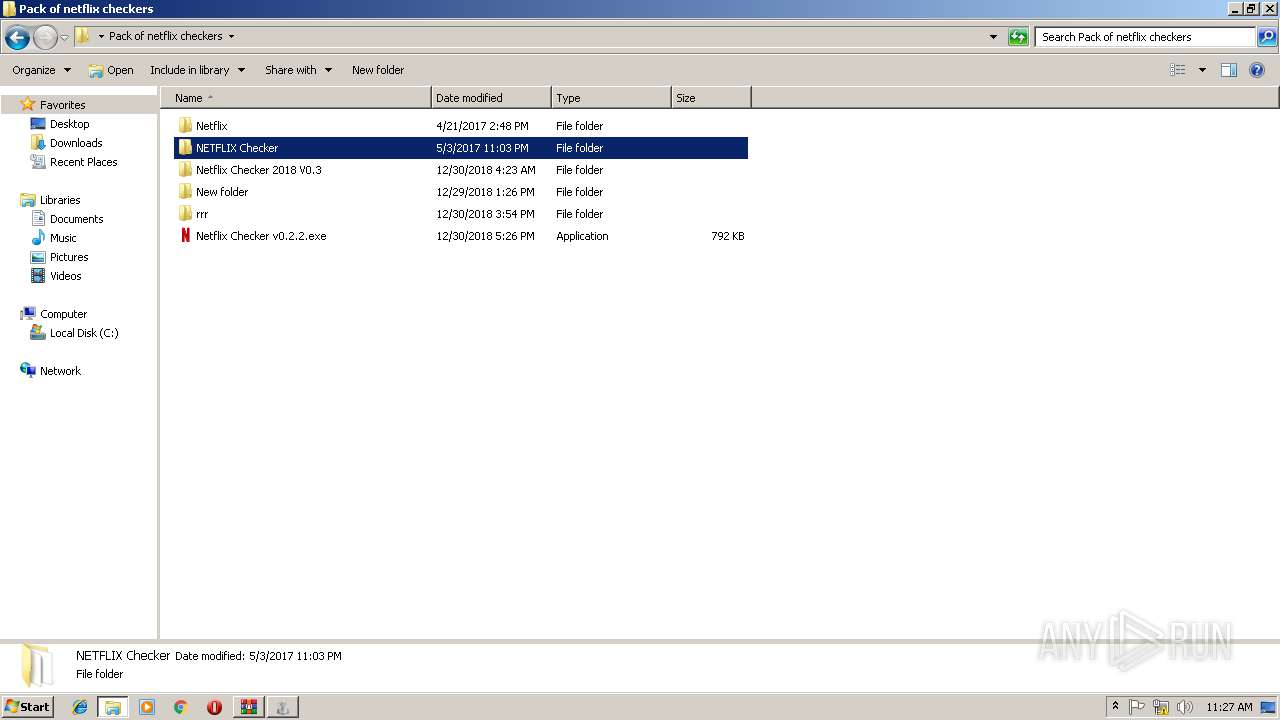
Task: Select the Netflix folder icon
Action: (x=185, y=126)
